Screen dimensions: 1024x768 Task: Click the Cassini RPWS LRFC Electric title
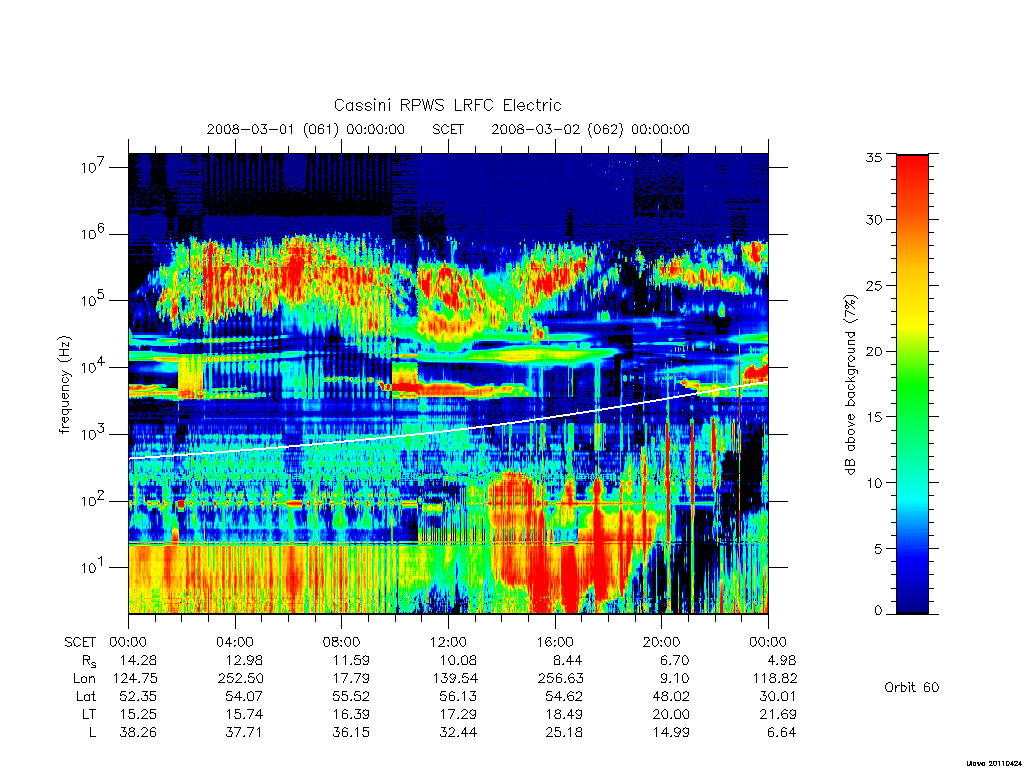447,105
